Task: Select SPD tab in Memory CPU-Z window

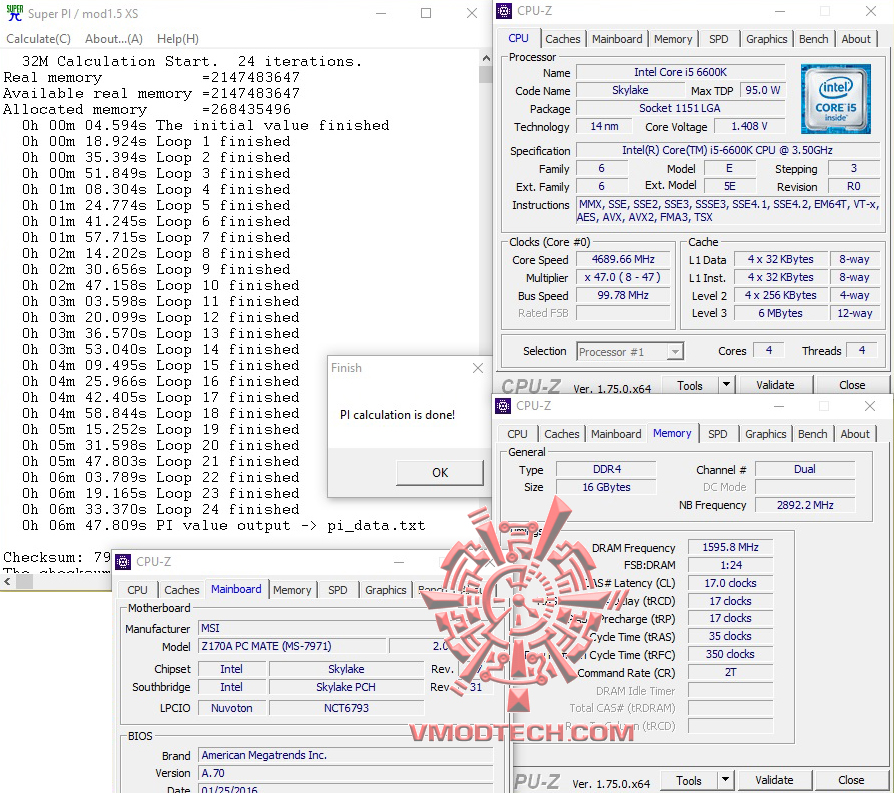Action: click(x=717, y=434)
